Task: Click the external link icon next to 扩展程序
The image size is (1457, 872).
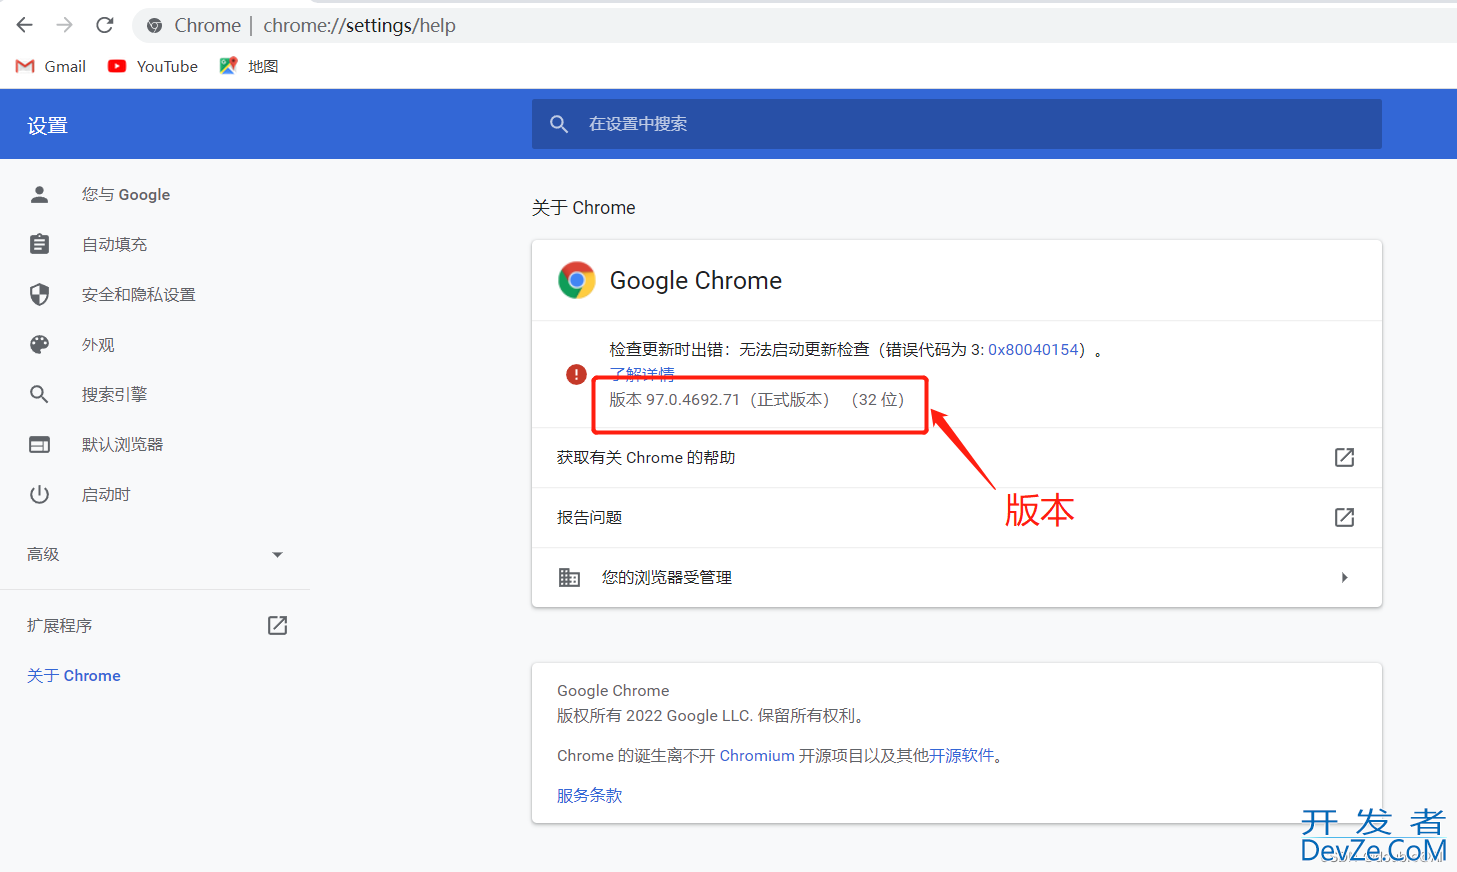Action: pos(278,625)
